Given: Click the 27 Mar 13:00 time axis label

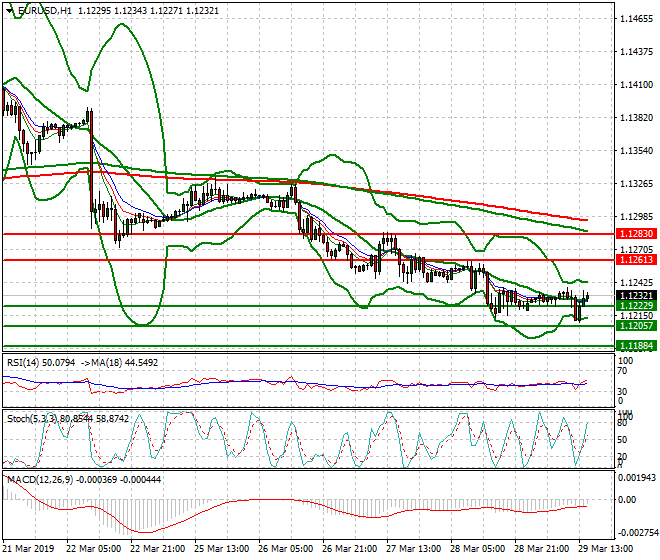Looking at the screenshot, I should (414, 549).
